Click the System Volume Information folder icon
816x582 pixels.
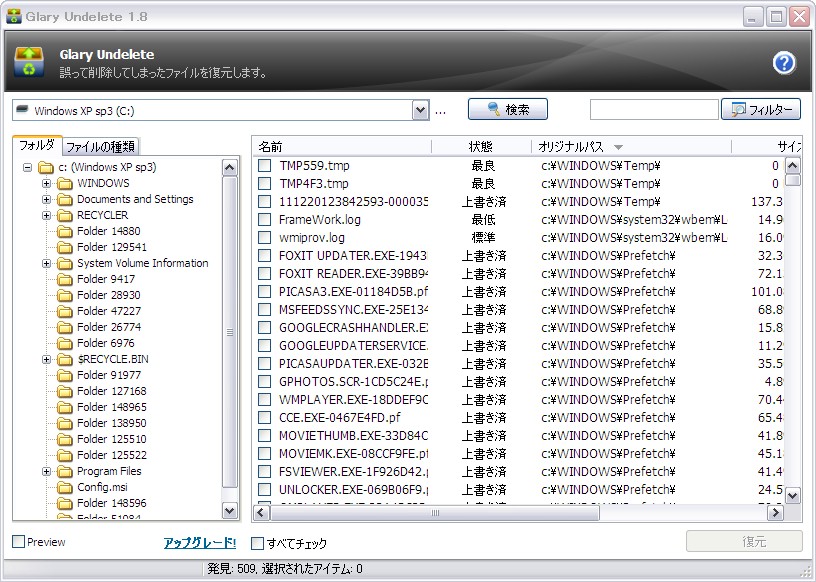tap(65, 263)
